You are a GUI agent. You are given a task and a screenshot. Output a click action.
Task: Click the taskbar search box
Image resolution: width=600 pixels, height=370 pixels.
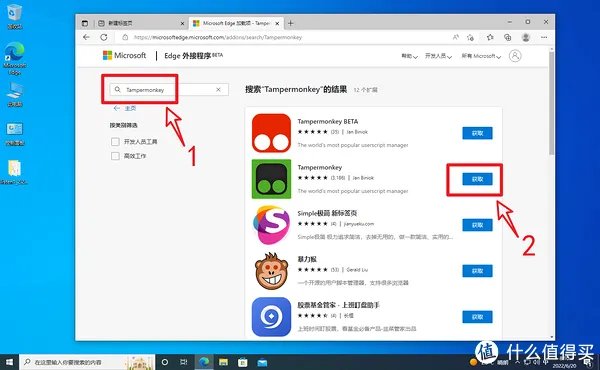87,362
